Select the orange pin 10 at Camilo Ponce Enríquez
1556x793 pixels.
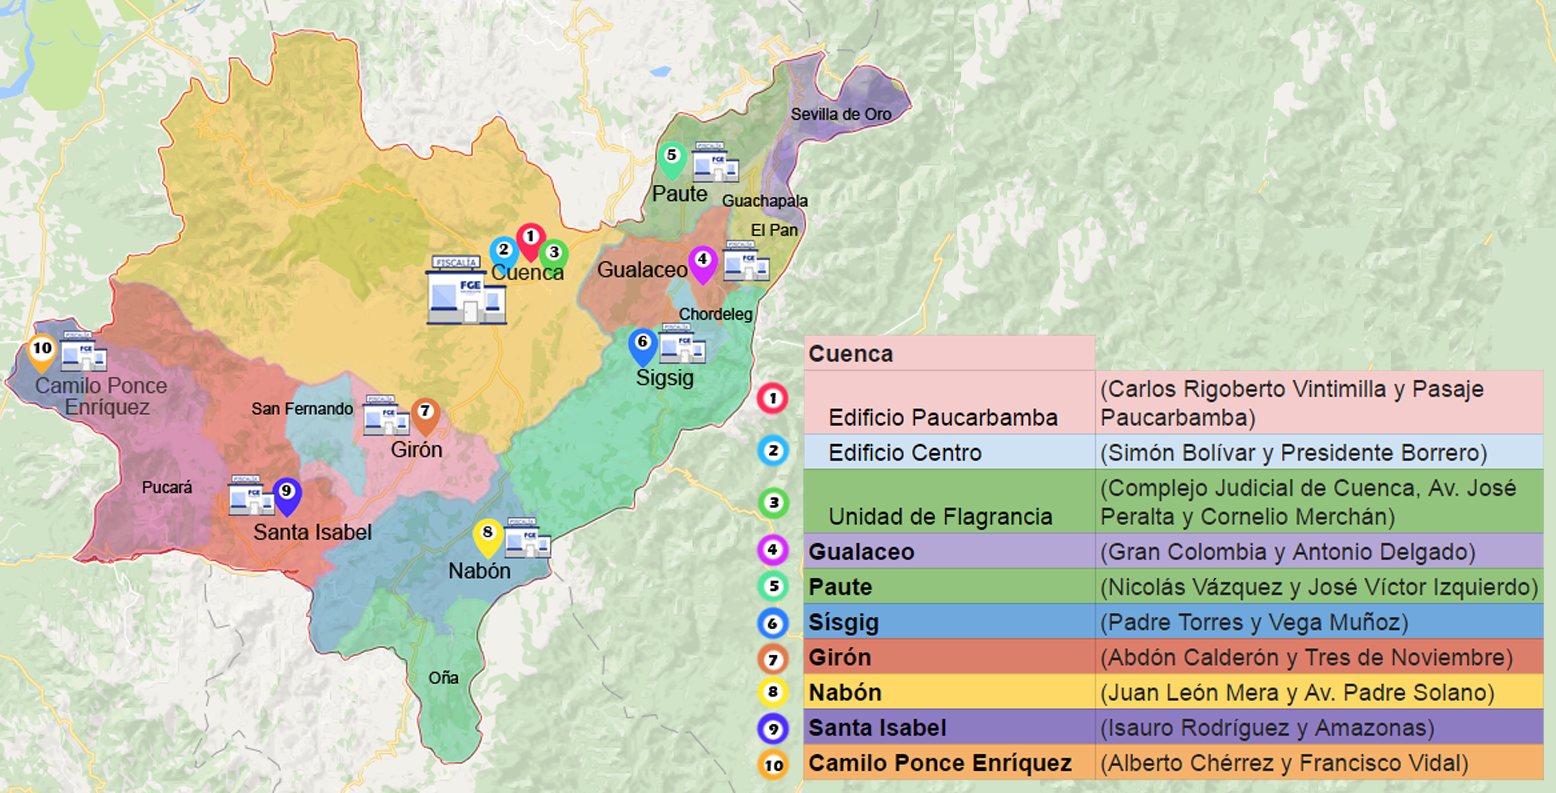click(x=41, y=351)
